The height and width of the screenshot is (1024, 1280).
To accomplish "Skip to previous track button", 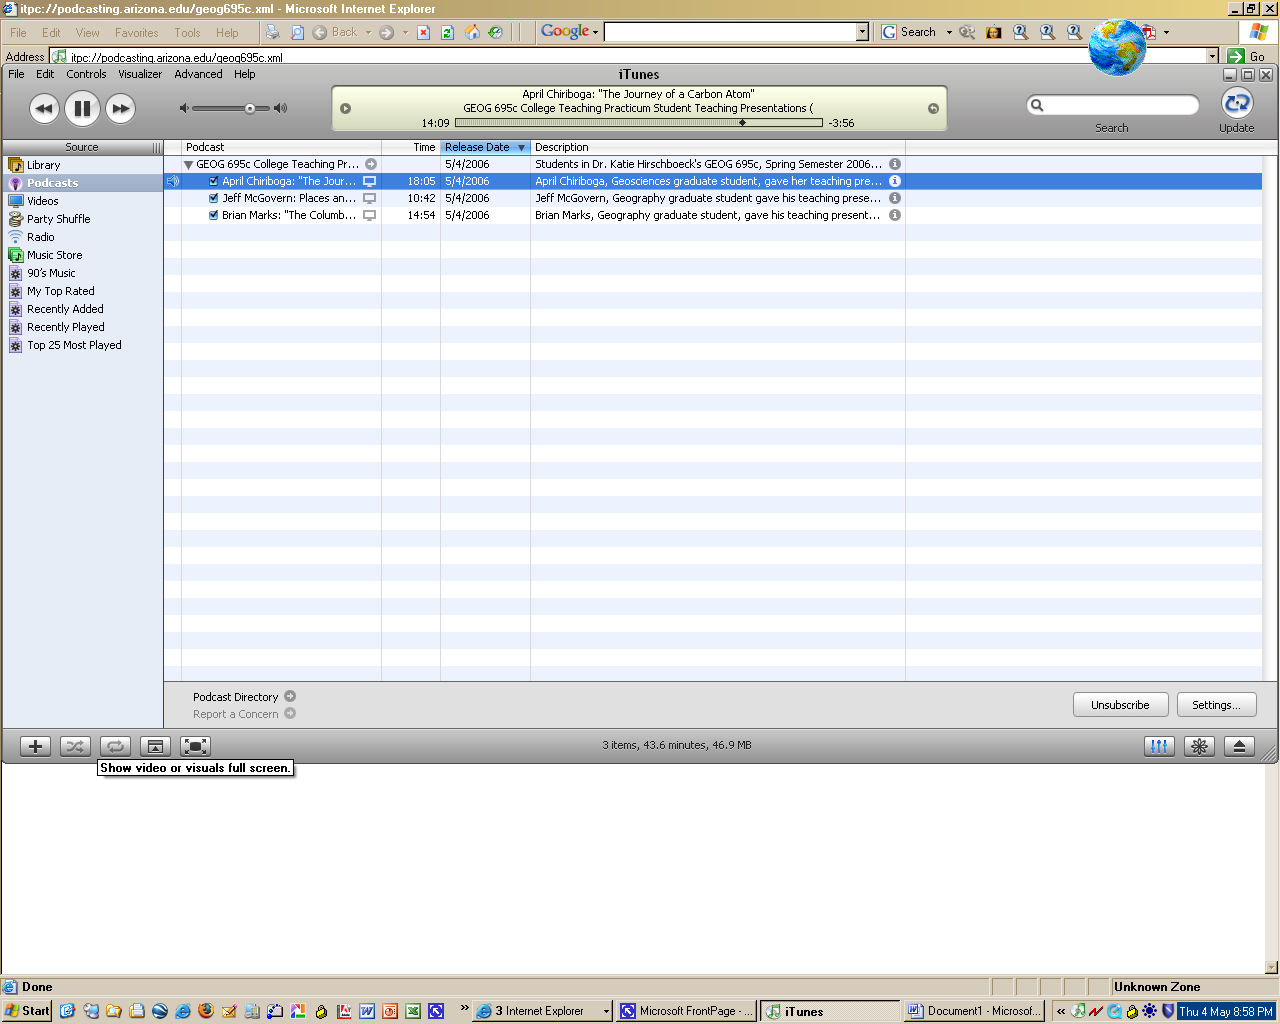I will pyautogui.click(x=44, y=108).
